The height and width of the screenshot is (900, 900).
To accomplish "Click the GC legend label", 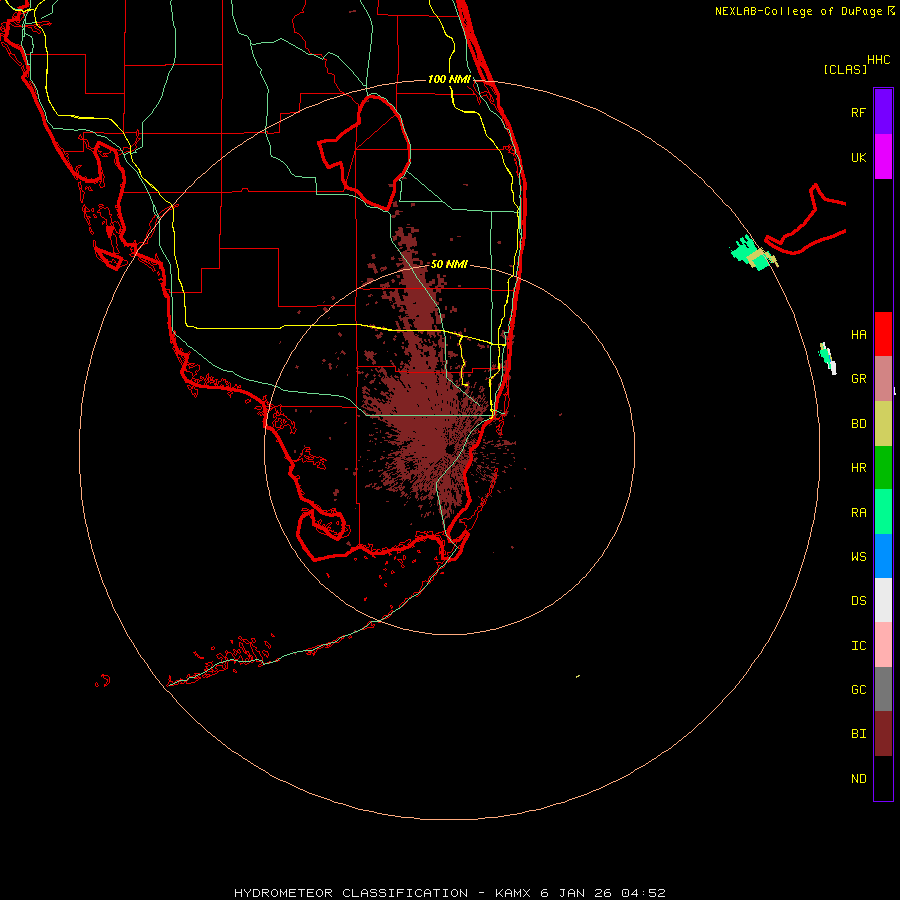I will pos(858,690).
